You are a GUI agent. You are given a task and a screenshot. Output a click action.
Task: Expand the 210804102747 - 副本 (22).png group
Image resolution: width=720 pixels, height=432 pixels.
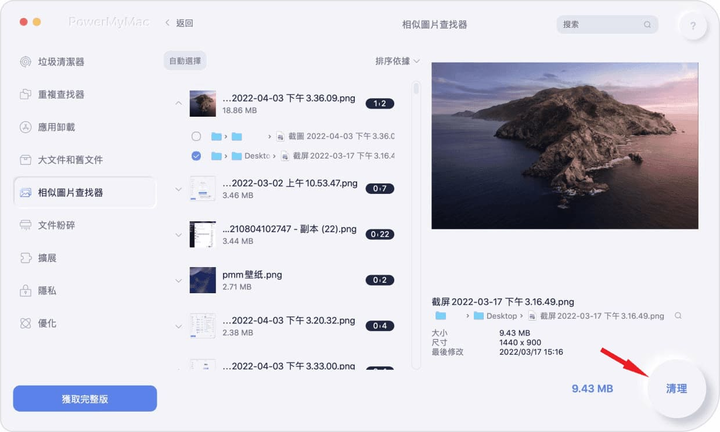(x=178, y=235)
